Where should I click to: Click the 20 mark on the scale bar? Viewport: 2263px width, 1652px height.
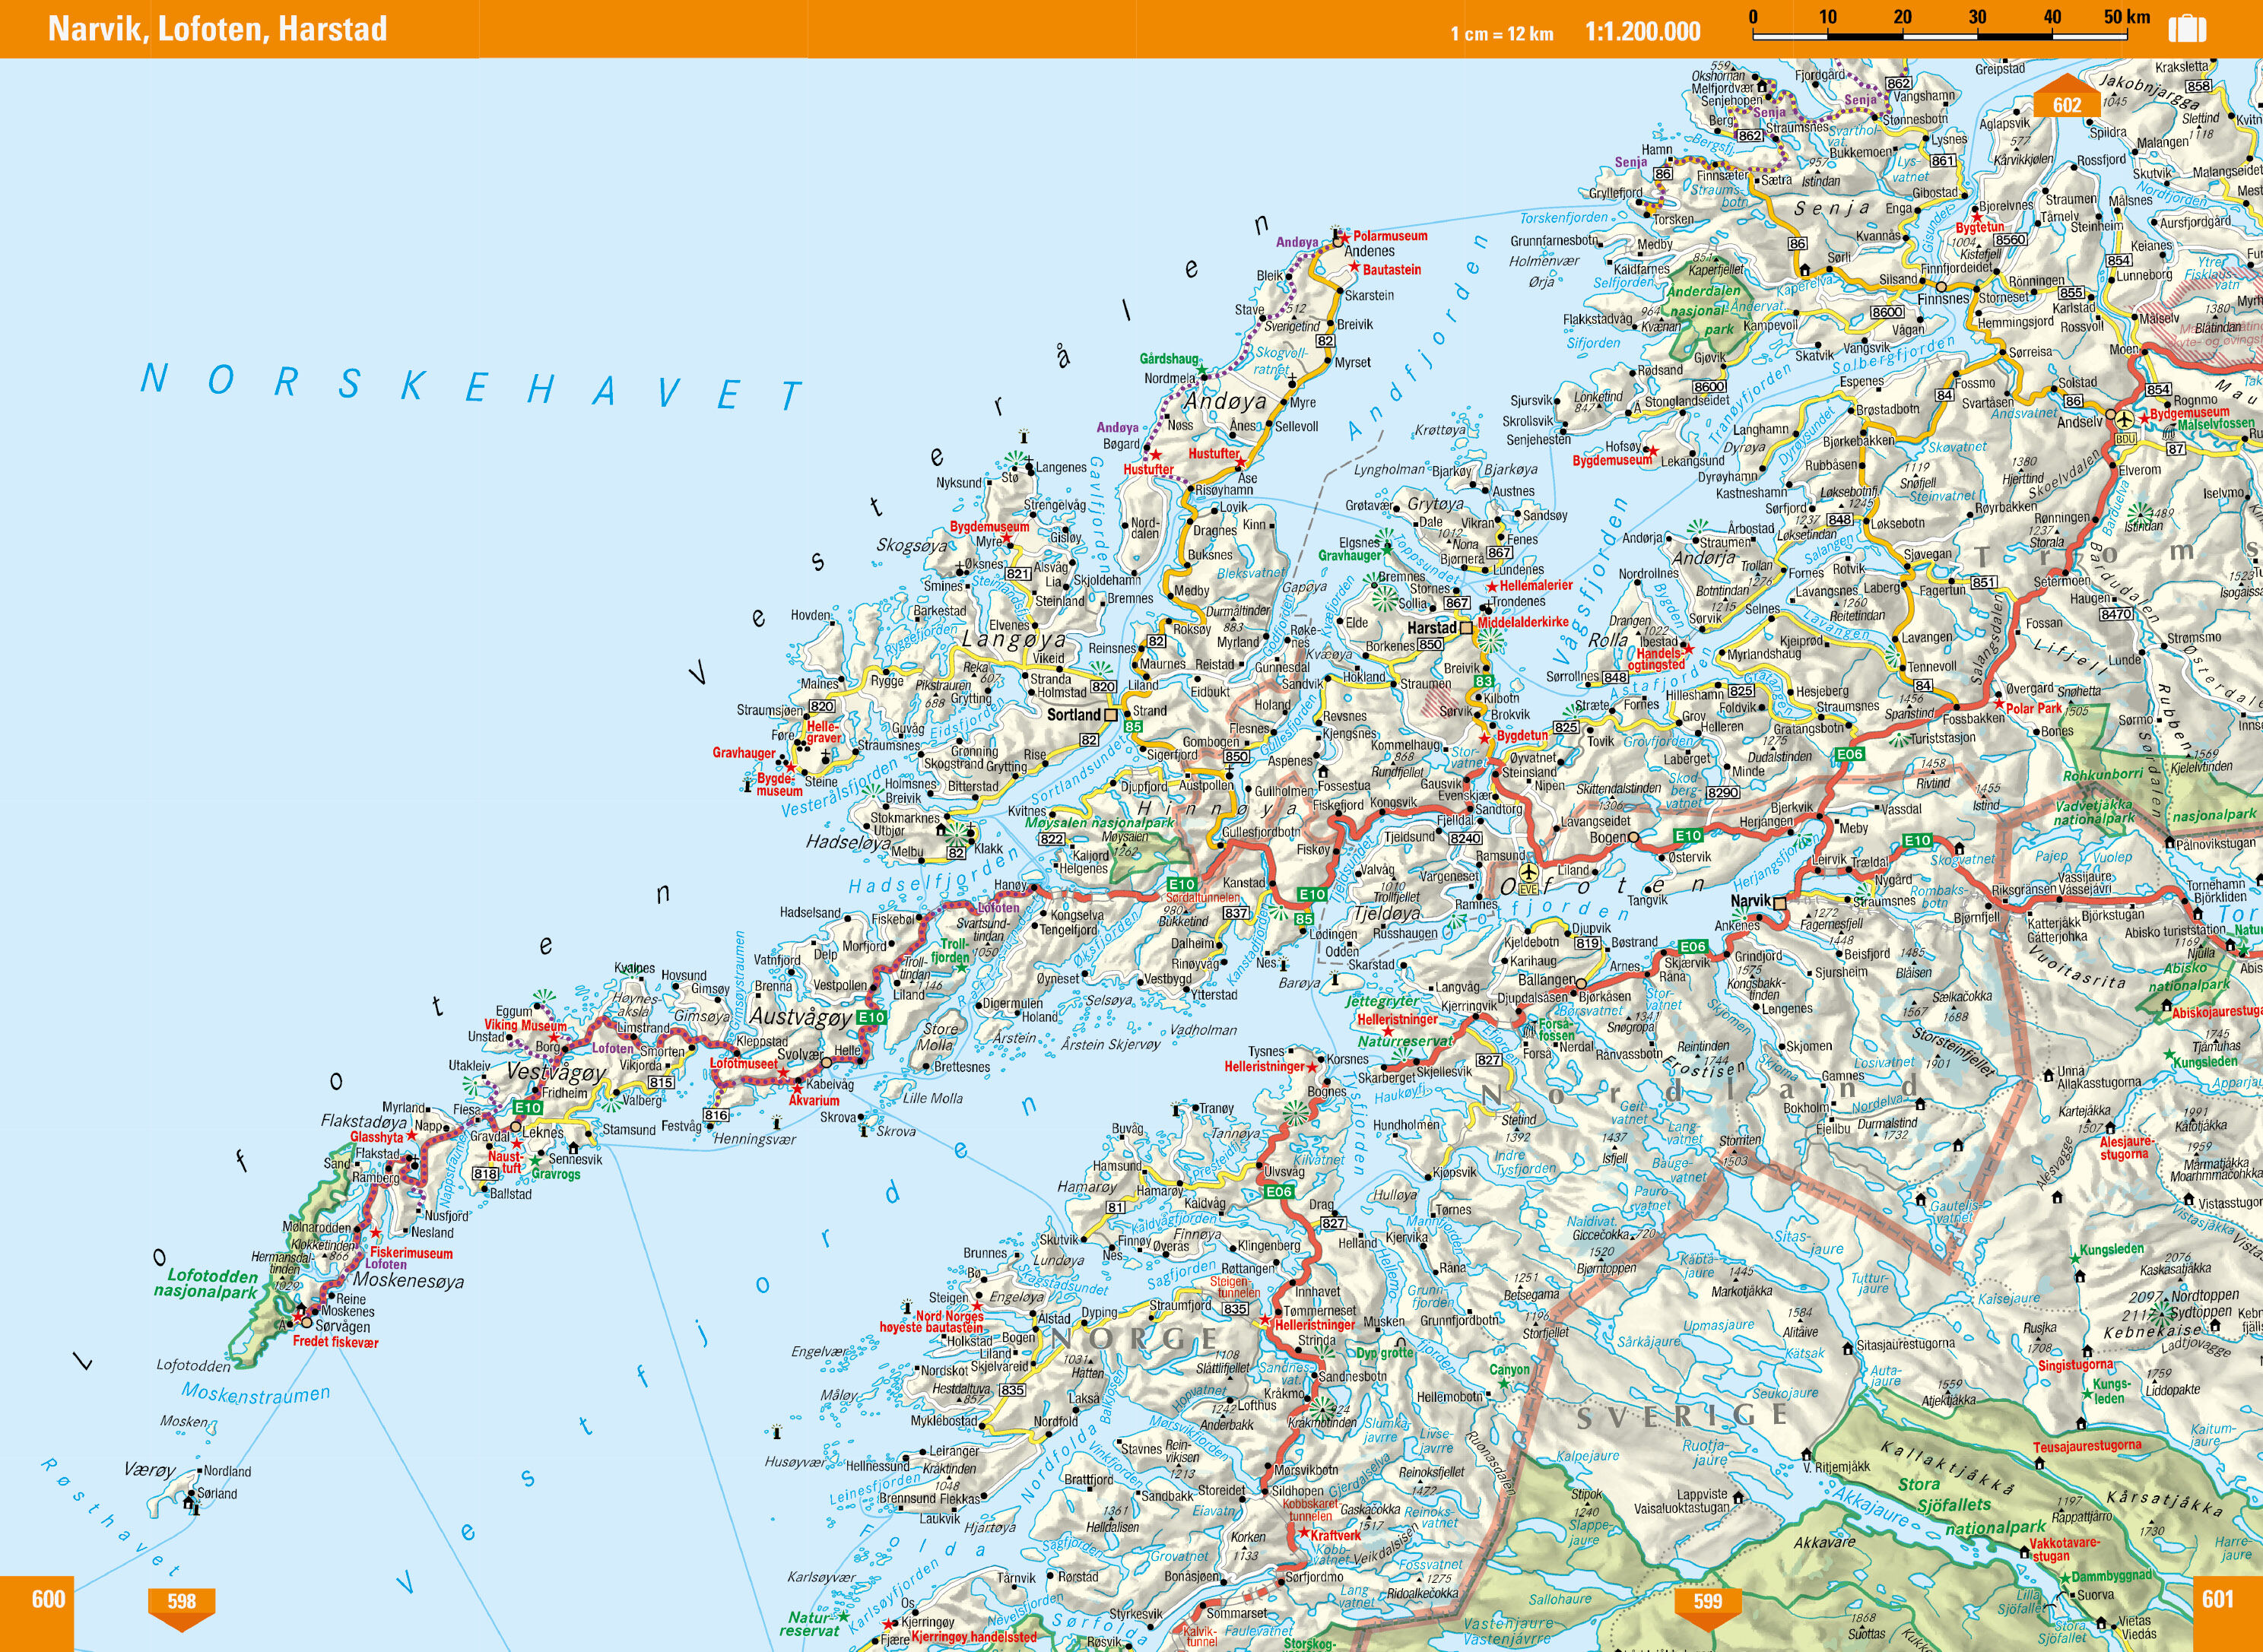tap(1902, 17)
